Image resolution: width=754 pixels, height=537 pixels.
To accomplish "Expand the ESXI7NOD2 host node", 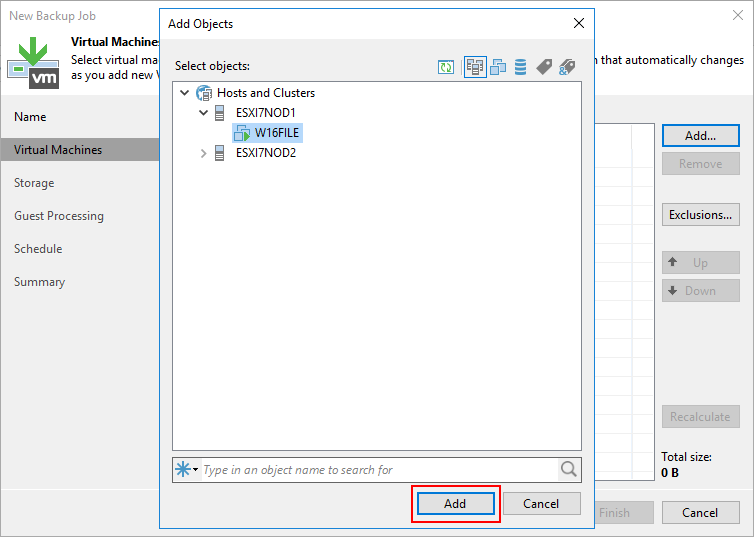I will coord(203,153).
